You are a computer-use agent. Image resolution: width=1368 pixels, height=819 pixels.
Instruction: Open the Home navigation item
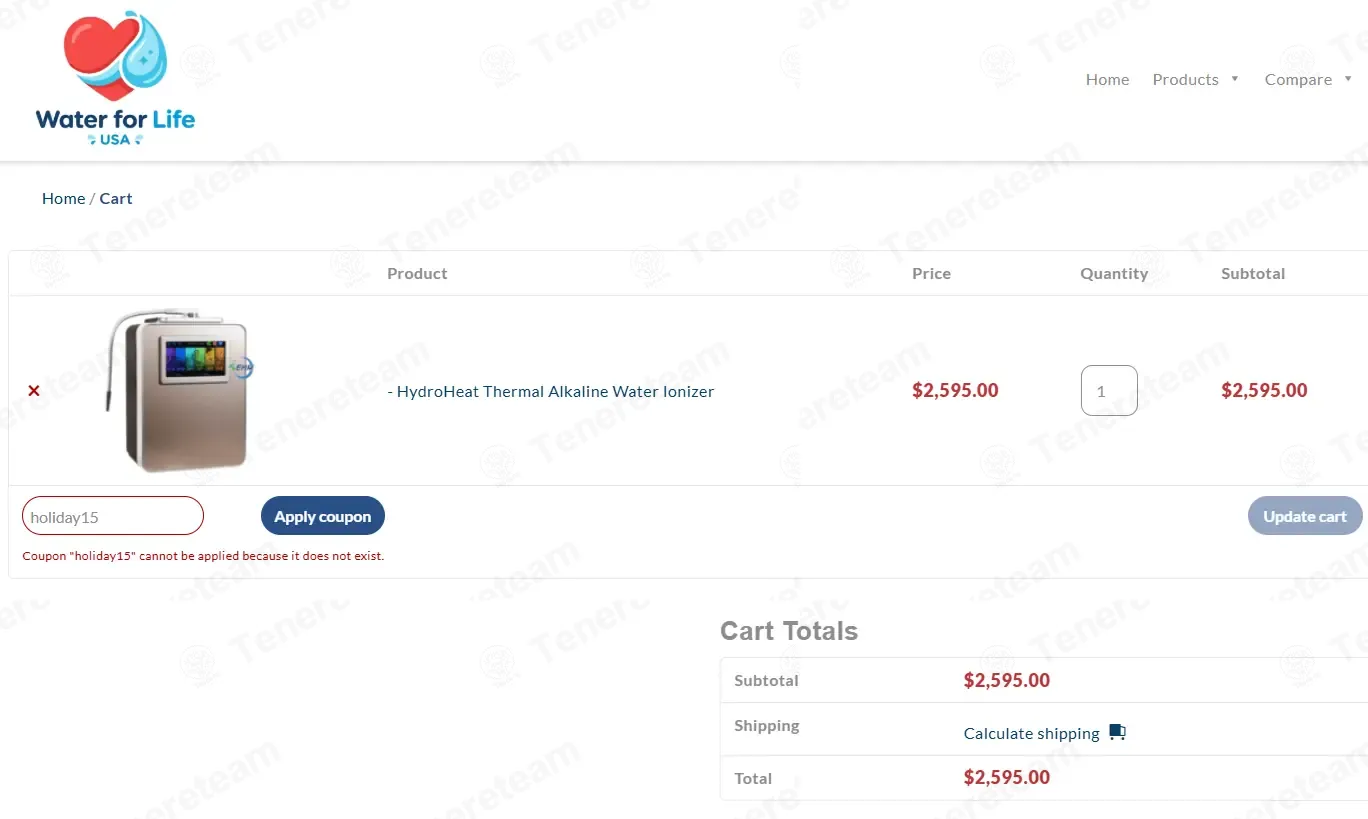[1107, 80]
